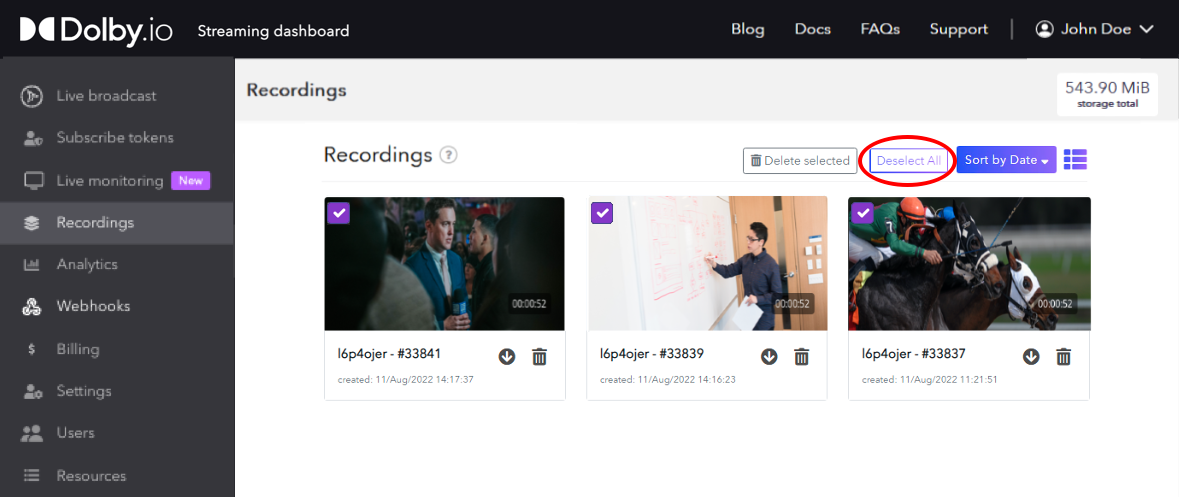
Task: Open Webhooks from the sidebar
Action: (93, 306)
